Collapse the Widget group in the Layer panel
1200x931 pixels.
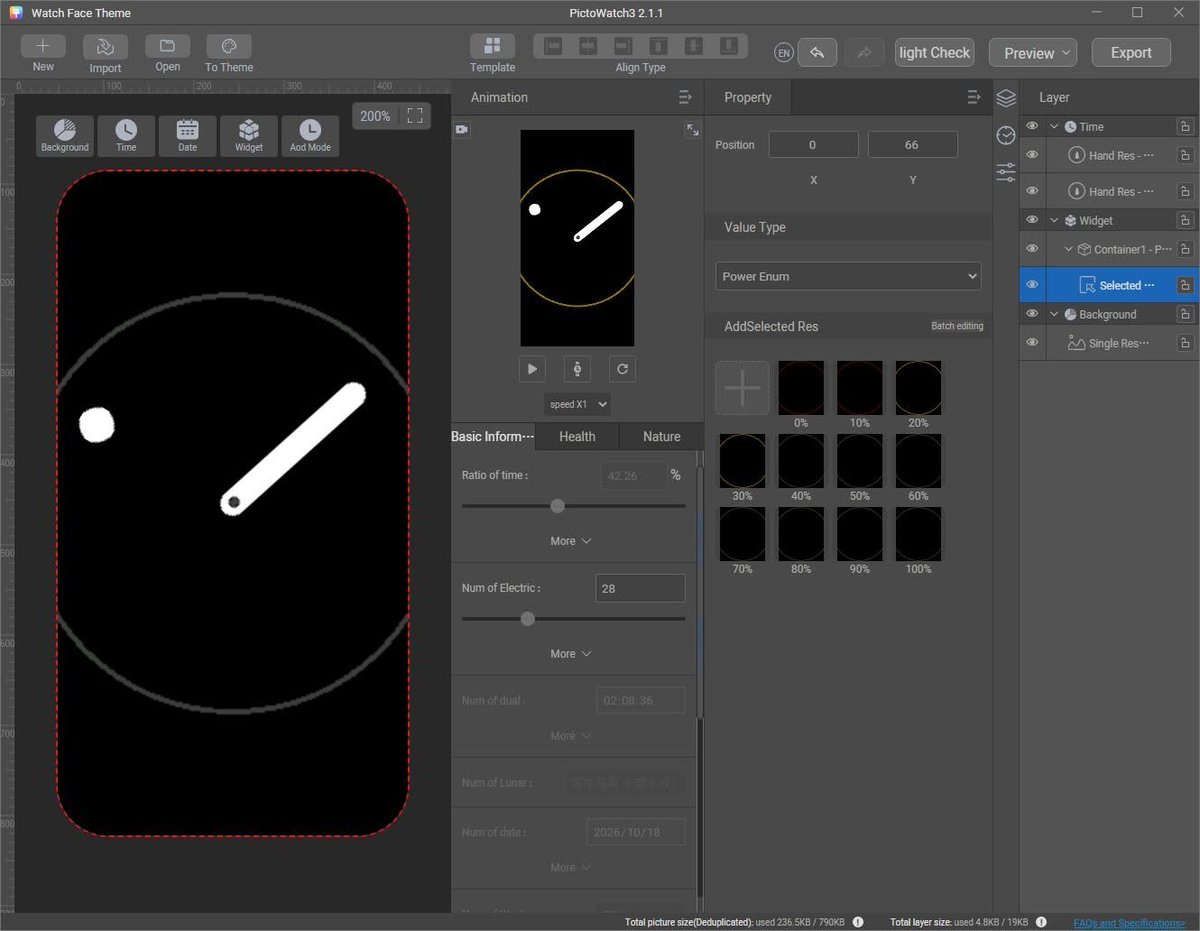pos(1054,221)
